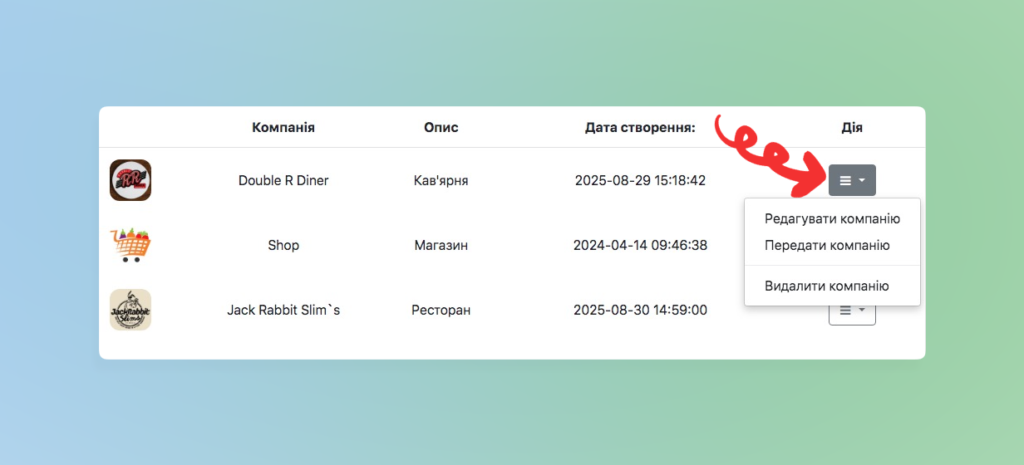This screenshot has width=1024, height=465.
Task: Select the Jack Rabbit Slim`s company name
Action: (x=283, y=310)
